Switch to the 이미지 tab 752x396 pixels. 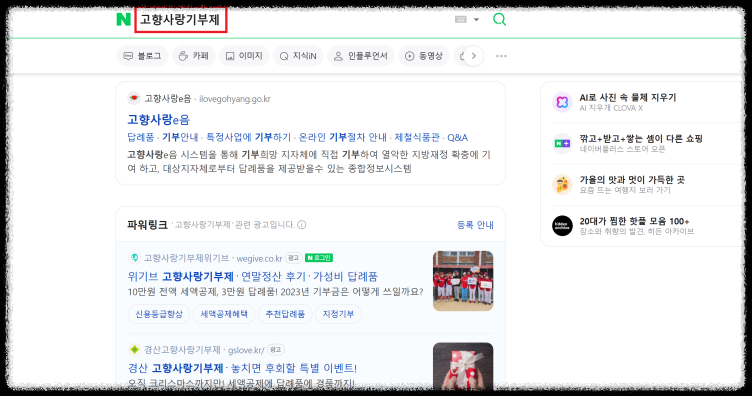pos(244,56)
